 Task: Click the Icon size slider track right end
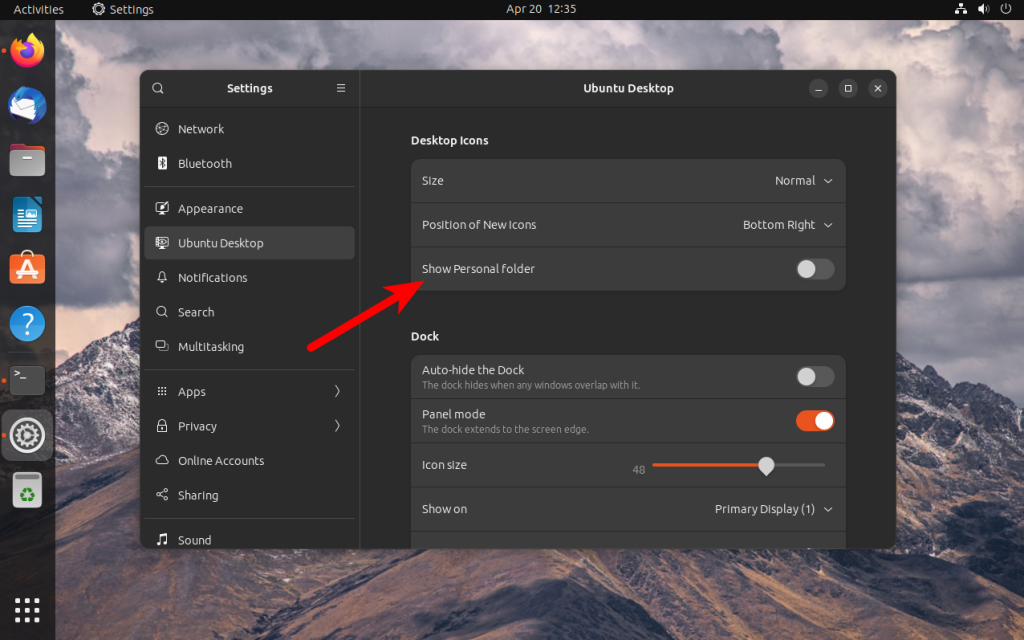pos(822,465)
